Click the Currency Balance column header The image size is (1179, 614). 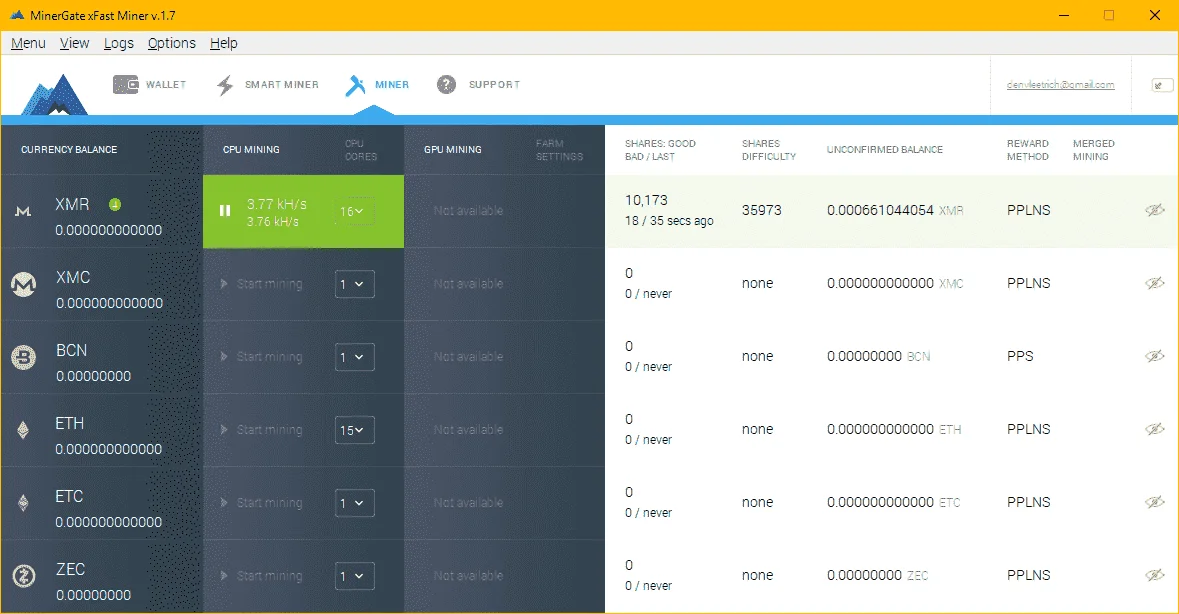point(69,150)
